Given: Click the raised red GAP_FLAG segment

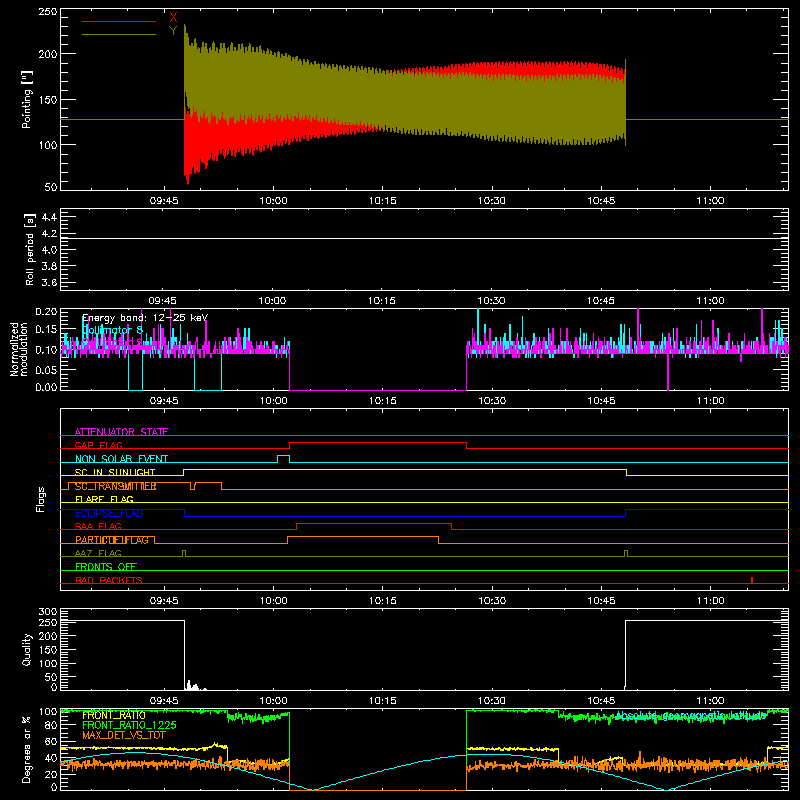Looking at the screenshot, I should click(x=378, y=443).
